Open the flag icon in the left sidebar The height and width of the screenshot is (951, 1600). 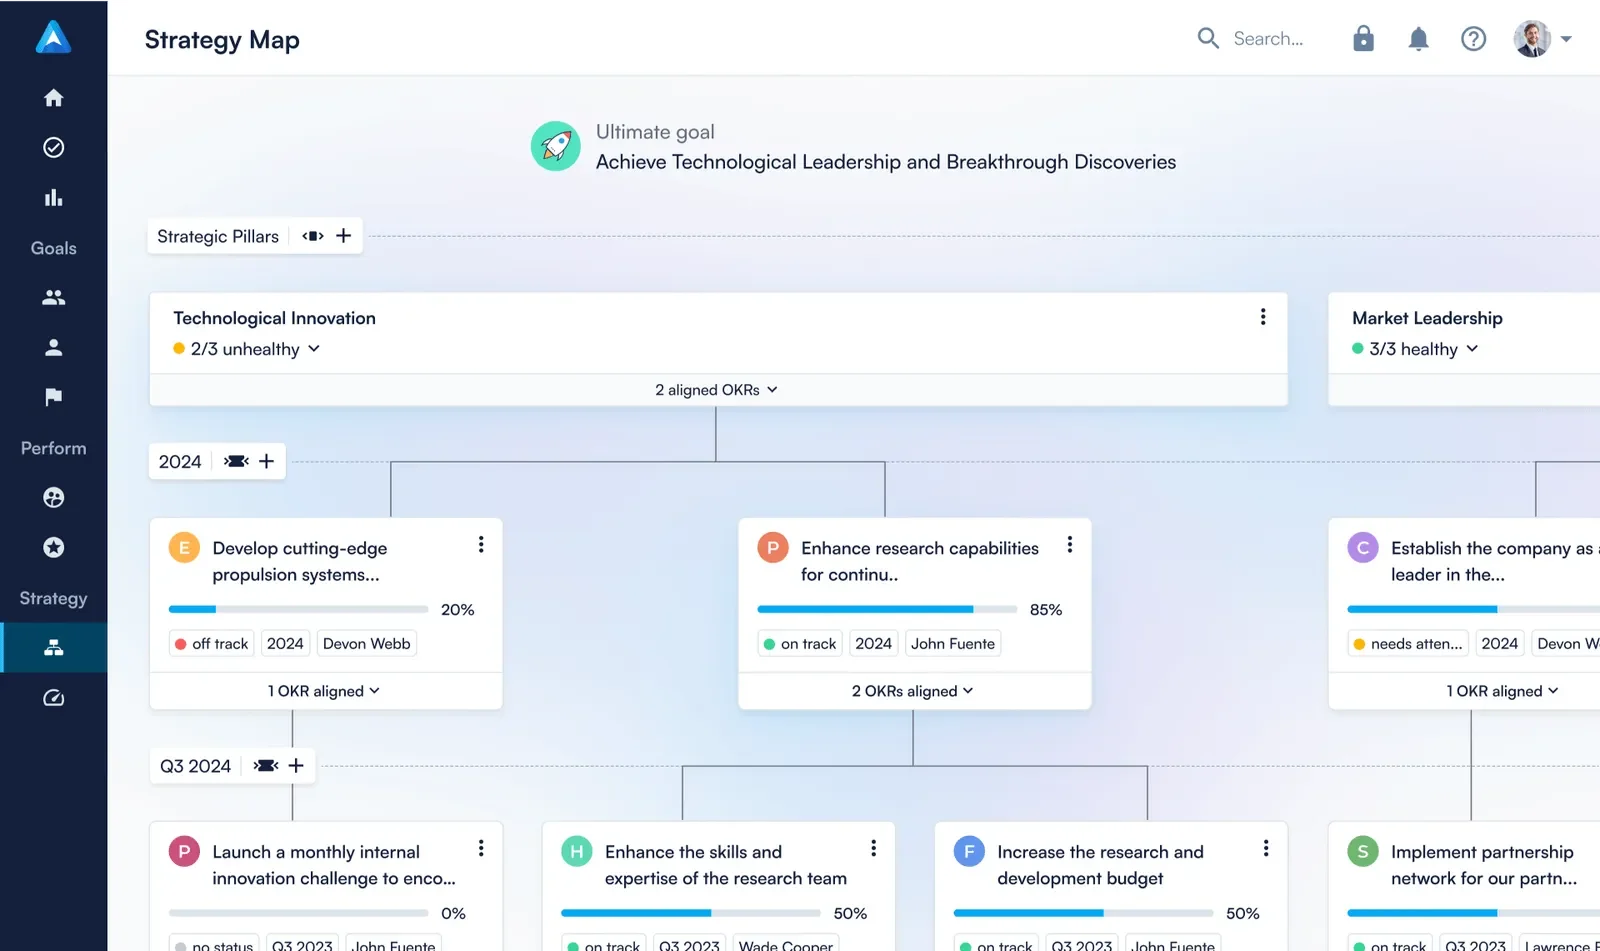[53, 397]
